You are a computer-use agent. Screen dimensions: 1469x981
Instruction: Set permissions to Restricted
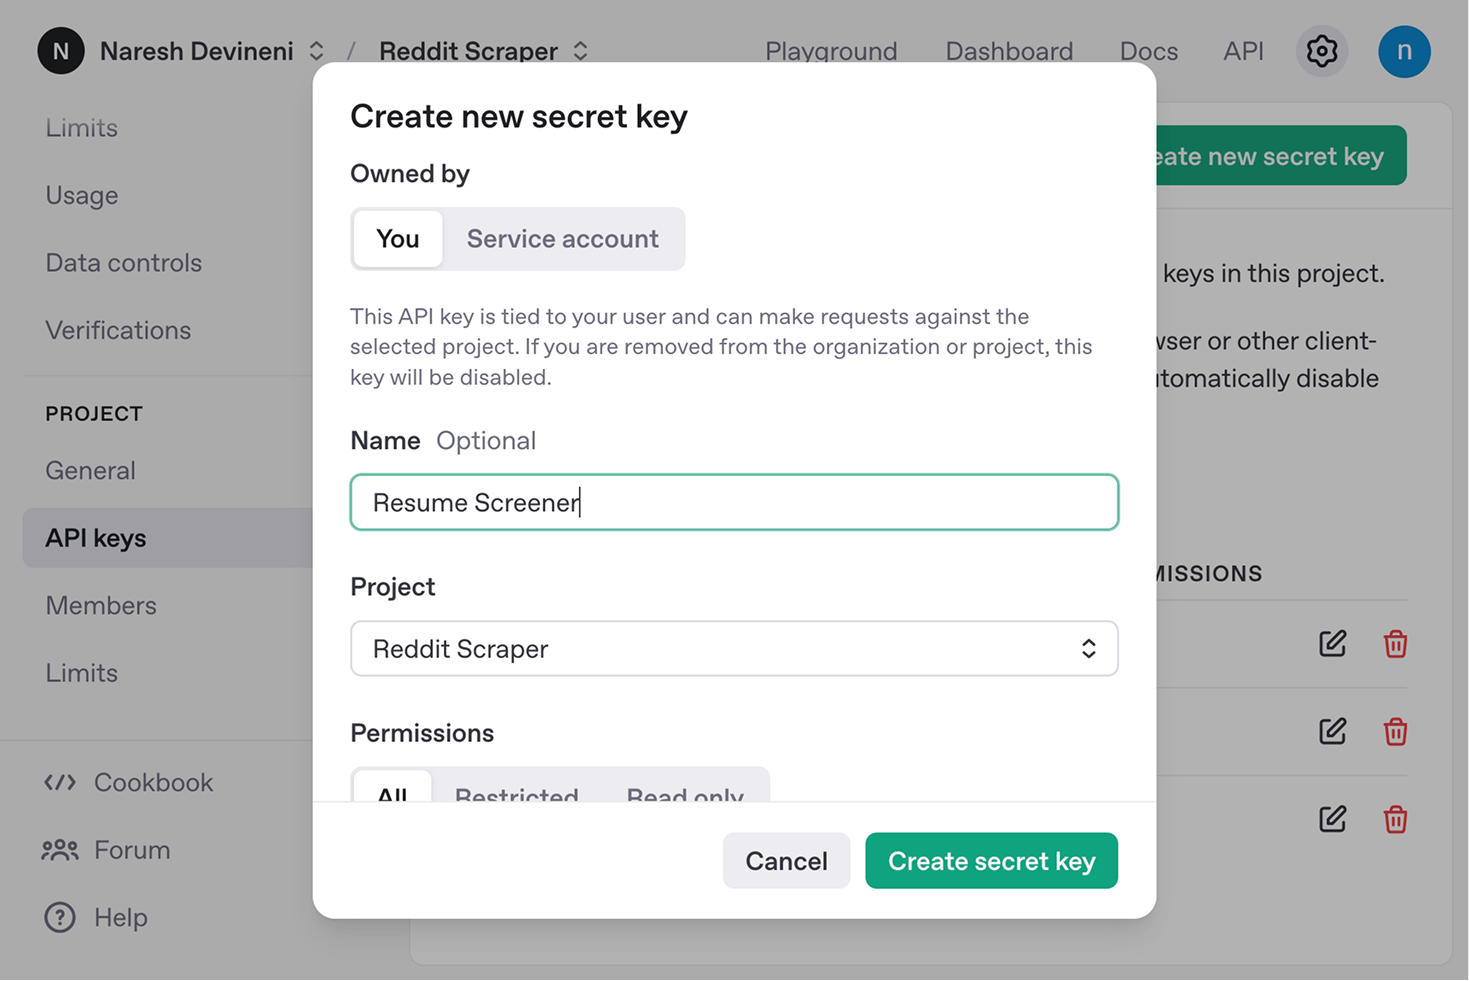(x=516, y=795)
